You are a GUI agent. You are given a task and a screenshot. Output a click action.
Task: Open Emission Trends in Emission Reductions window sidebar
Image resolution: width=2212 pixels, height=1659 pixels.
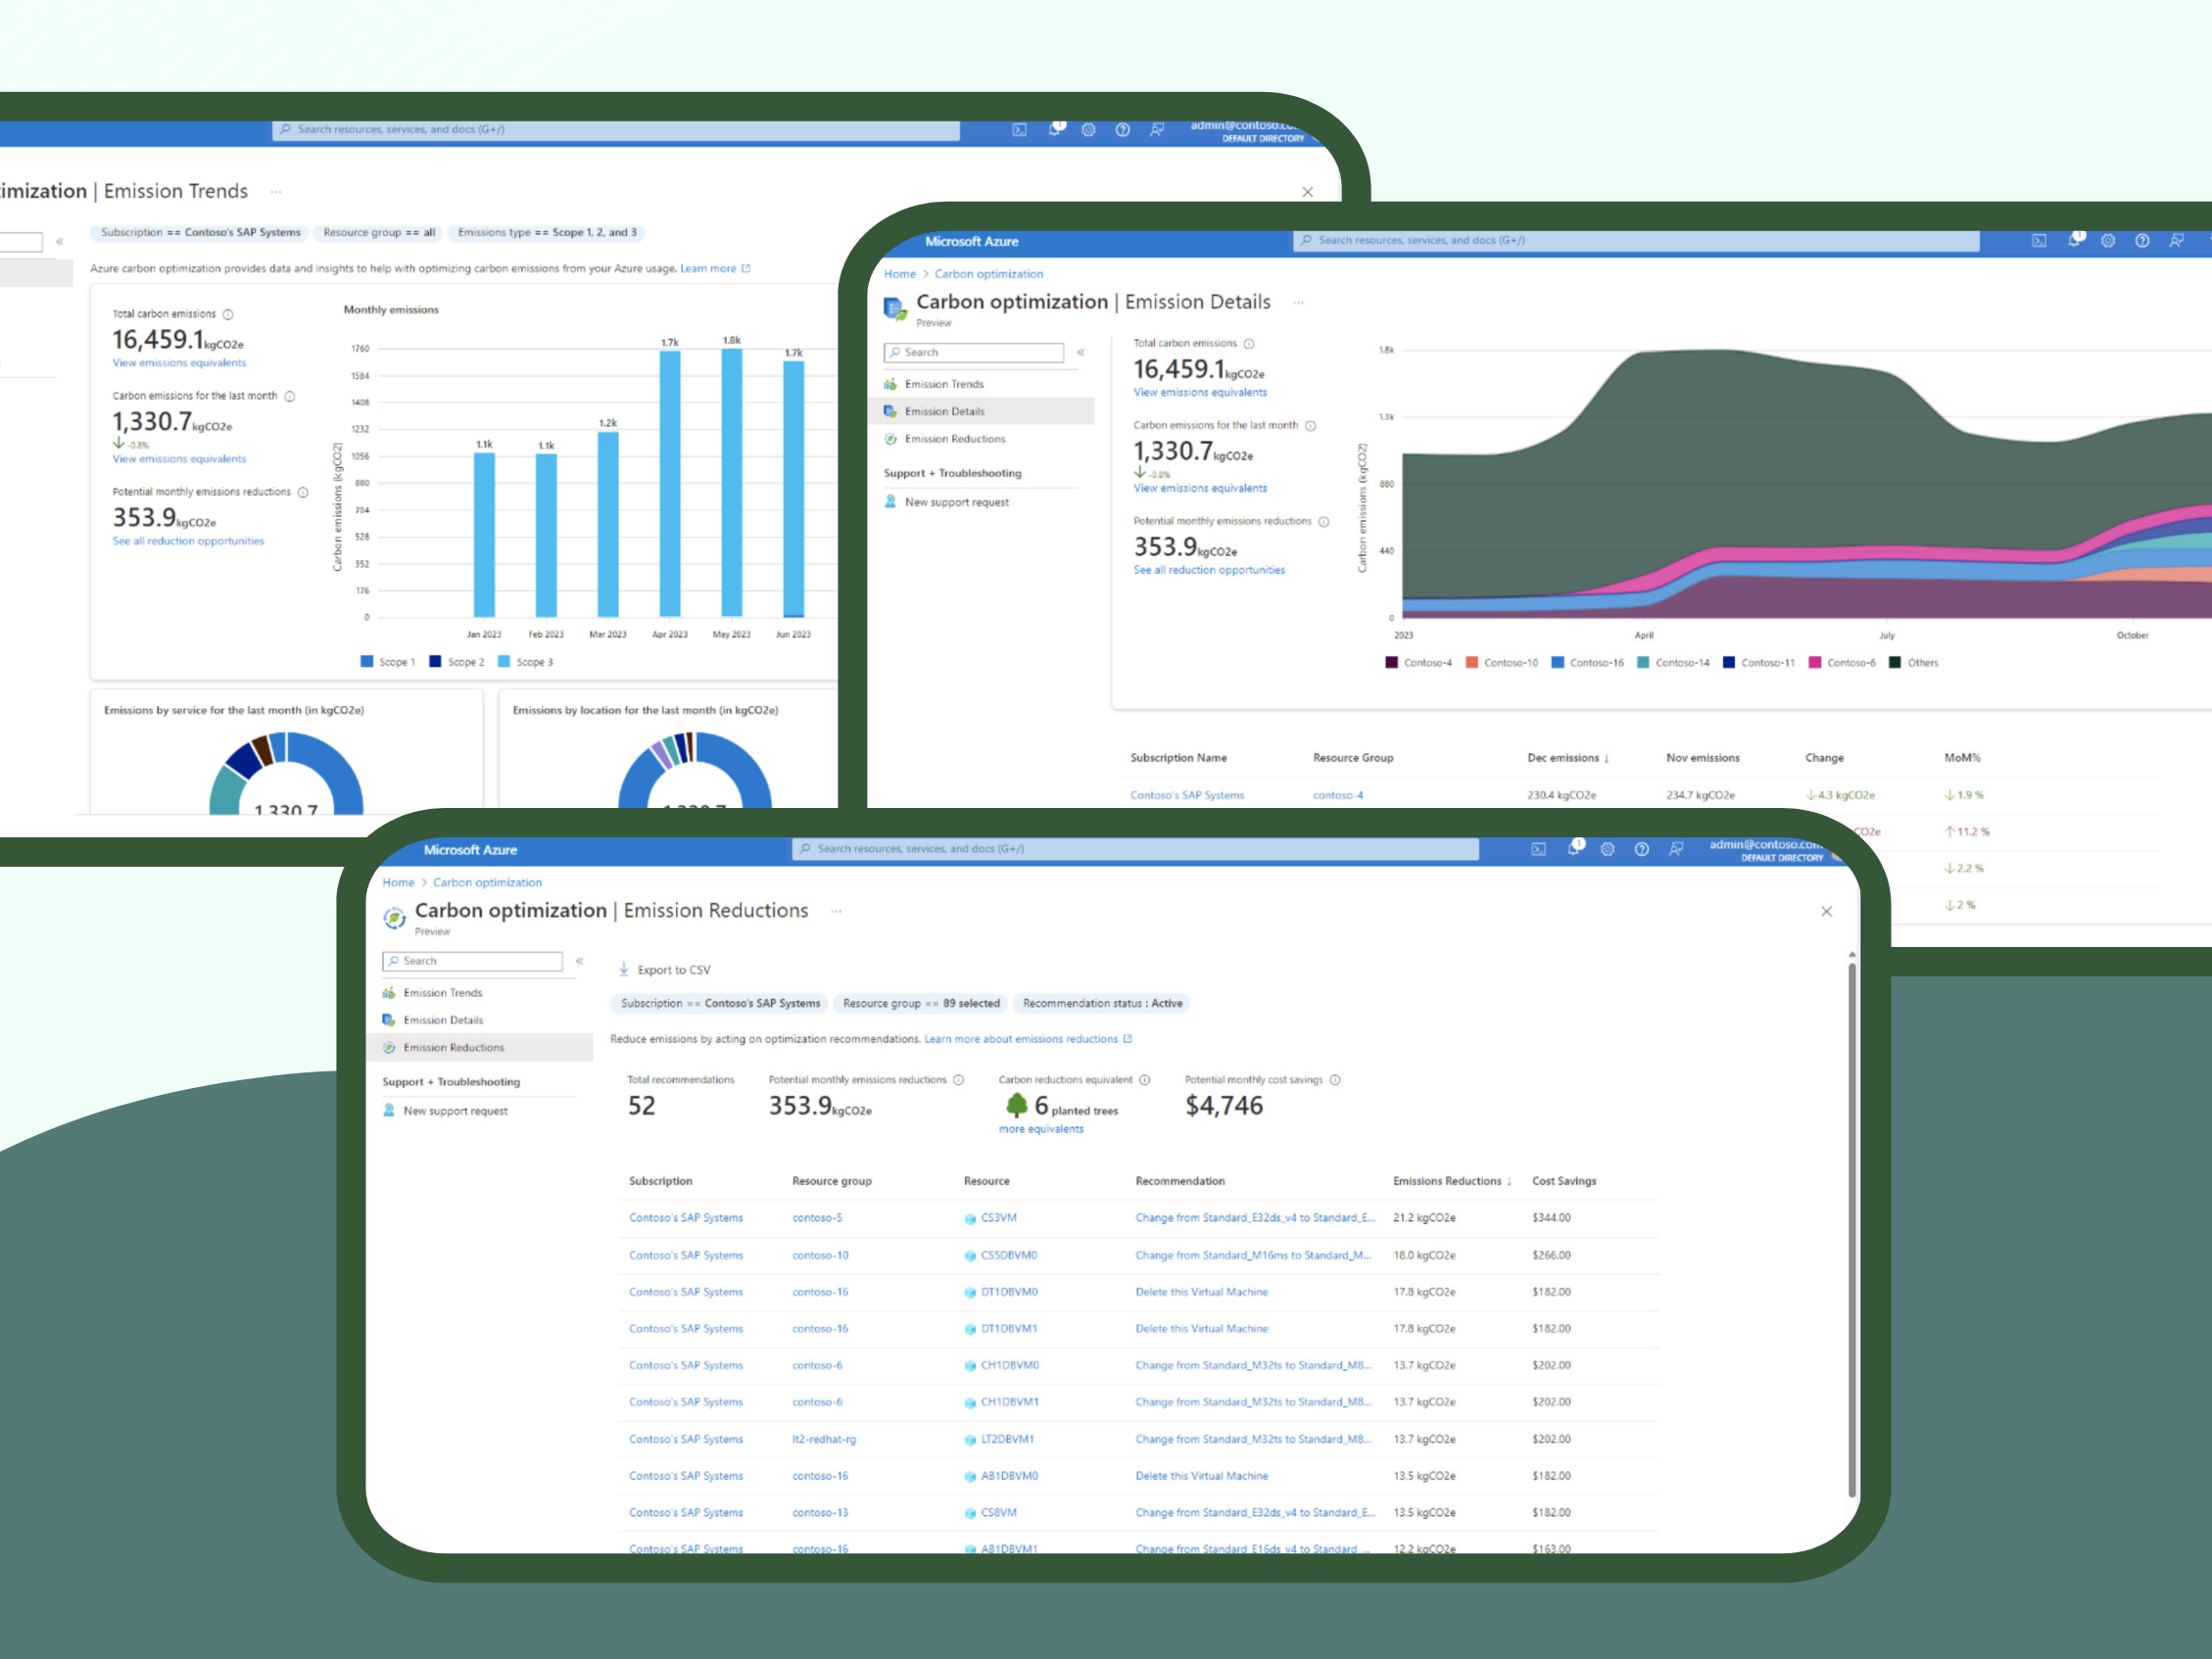442,993
